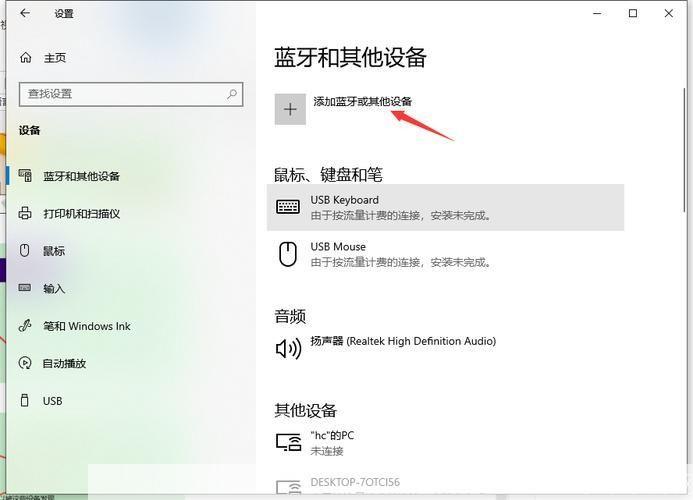
Task: Open the 鼠标 settings page
Action: (53, 251)
